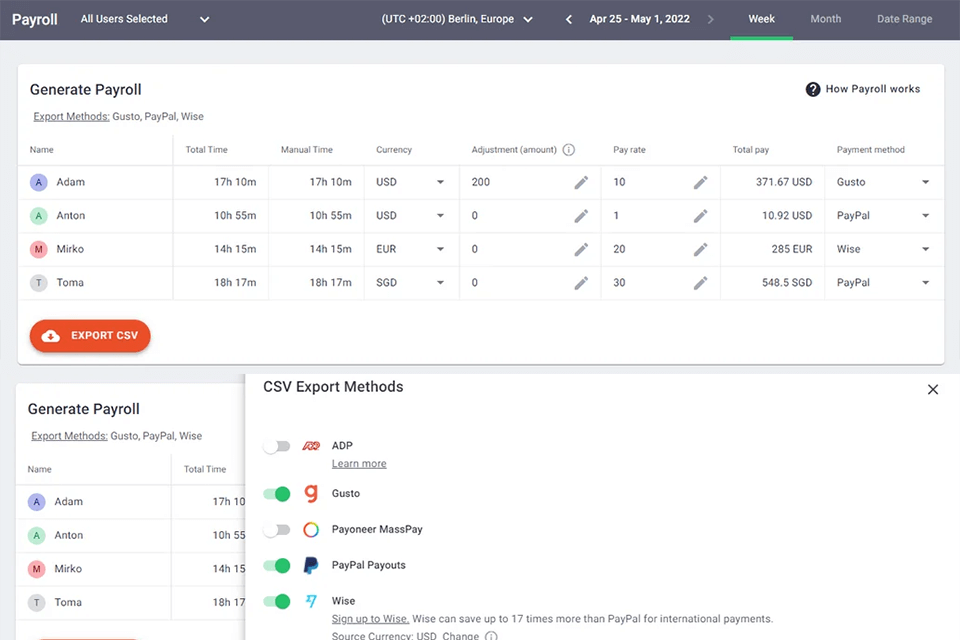Disable the Gusto export toggle
Viewport: 960px width, 640px height.
pos(277,493)
